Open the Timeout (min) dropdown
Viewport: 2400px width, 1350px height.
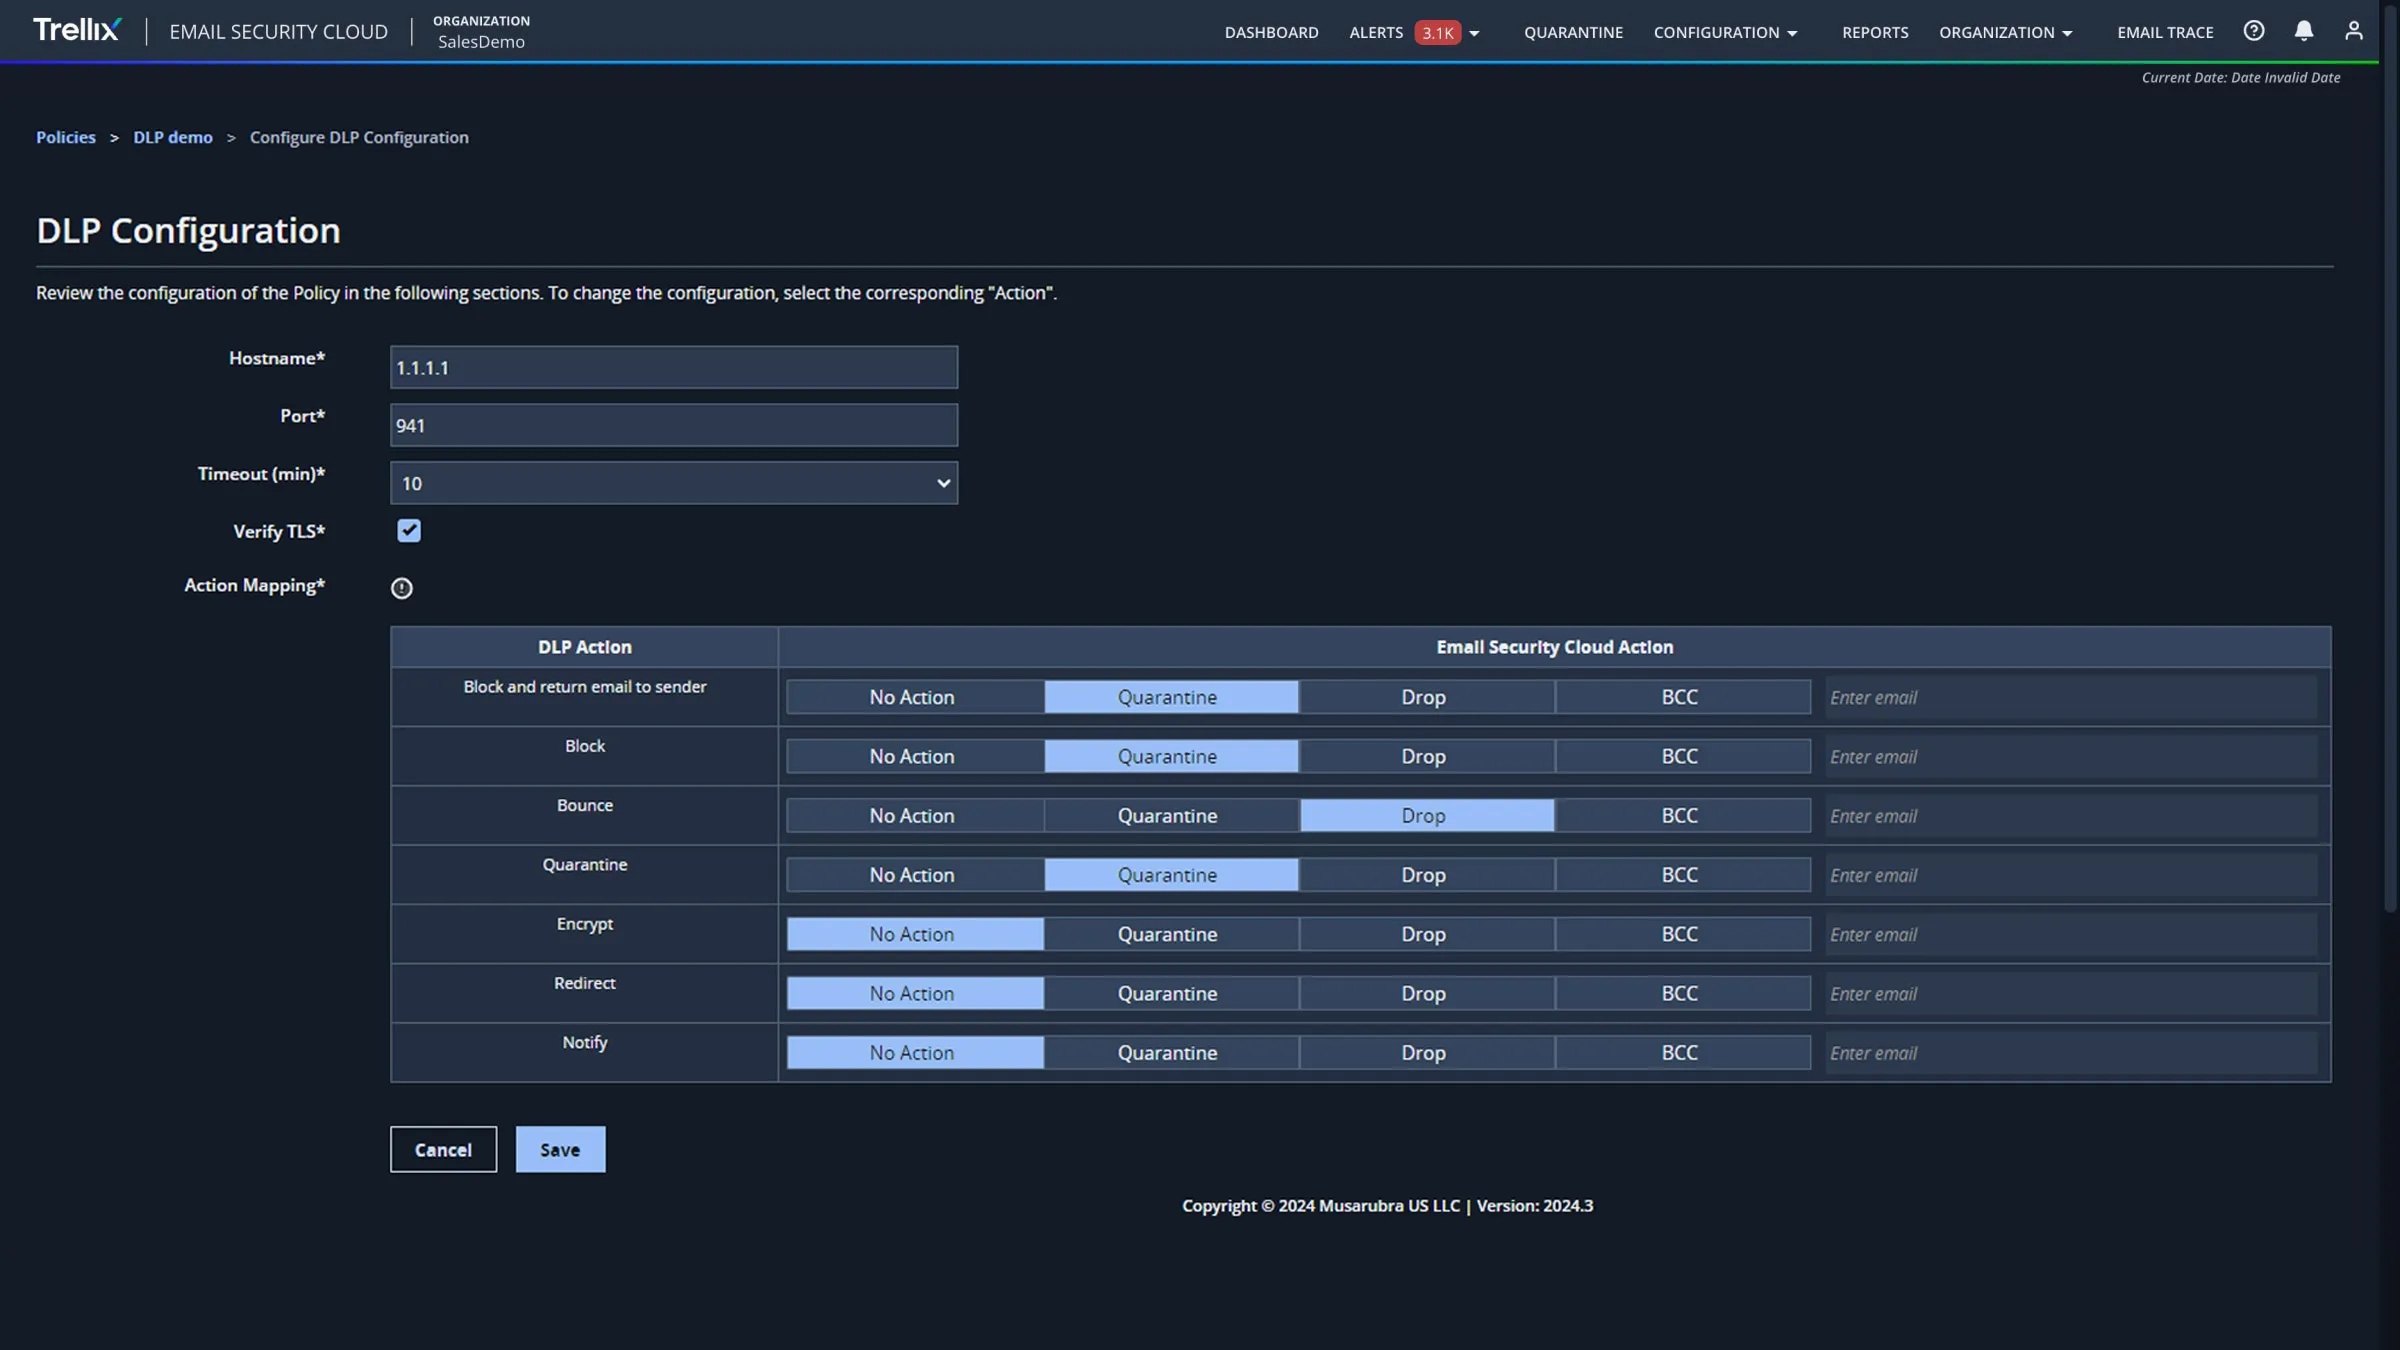[x=674, y=483]
